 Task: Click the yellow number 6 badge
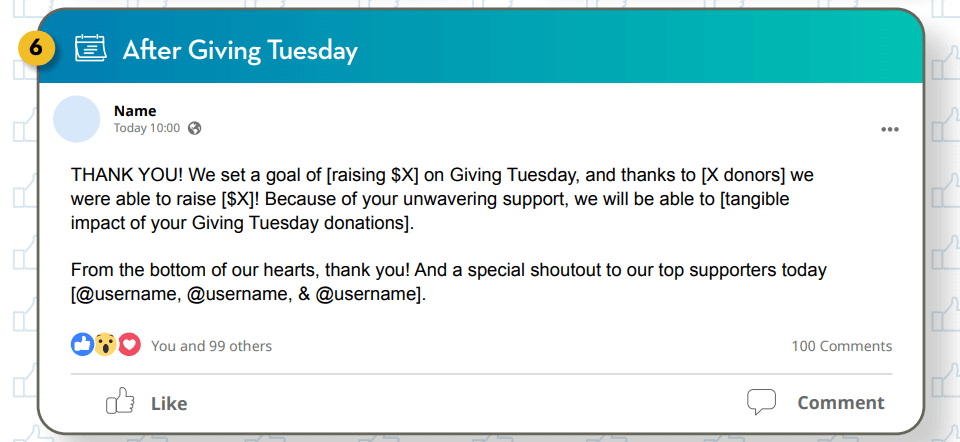[x=37, y=49]
